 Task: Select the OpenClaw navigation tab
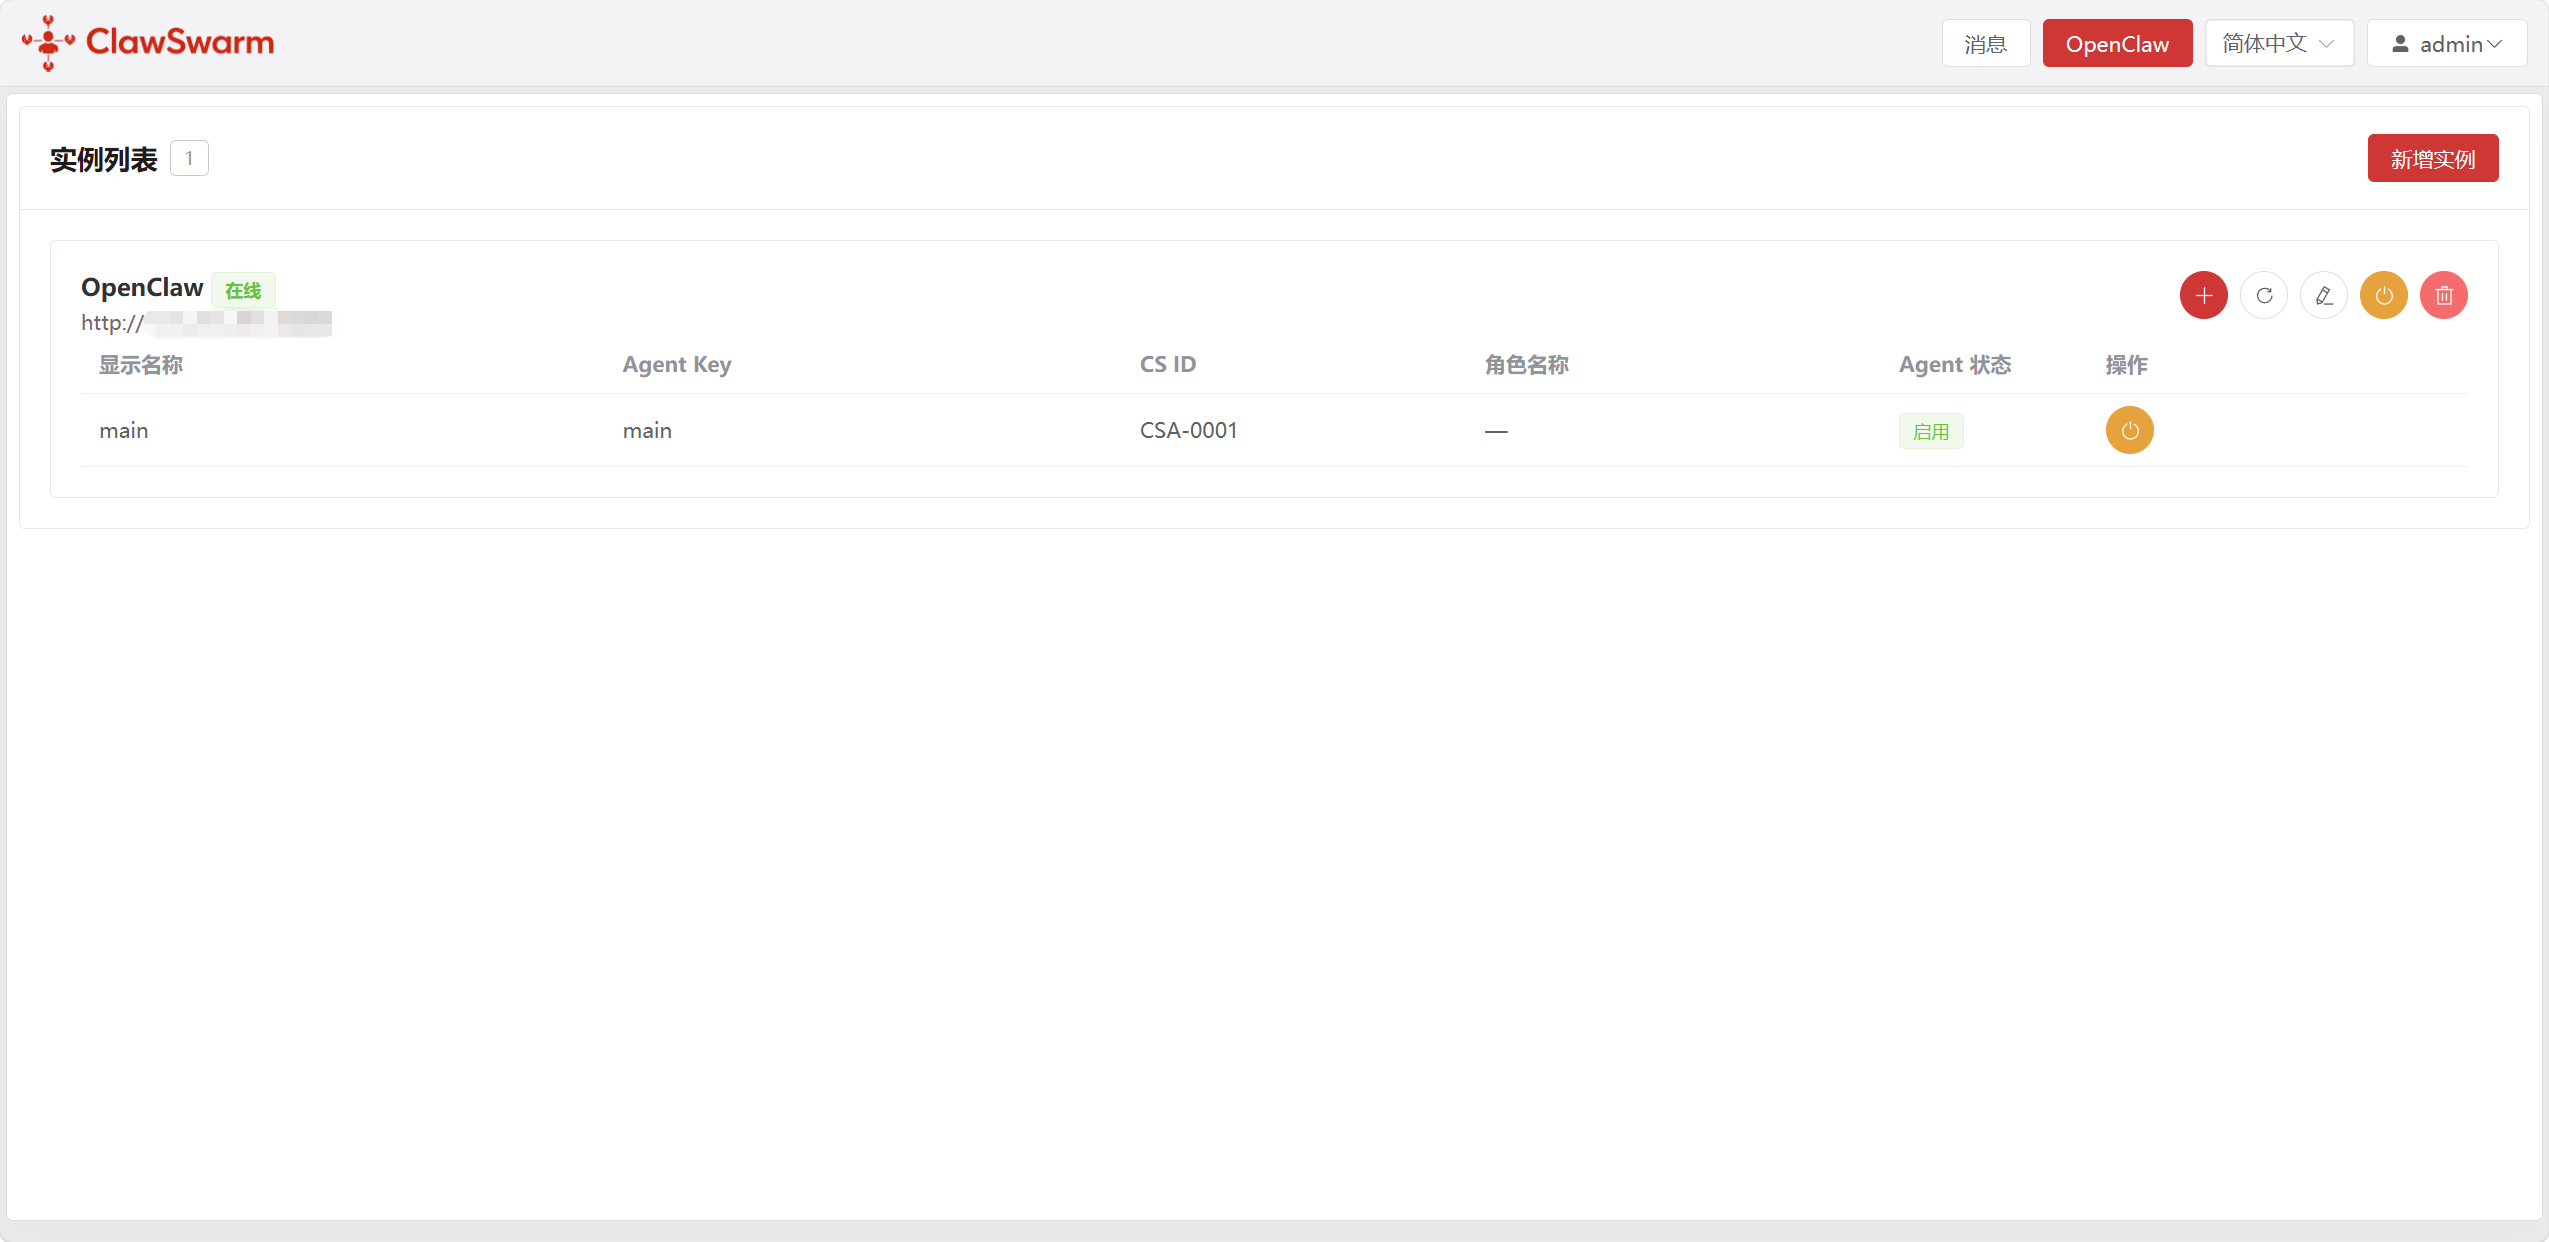coord(2116,43)
